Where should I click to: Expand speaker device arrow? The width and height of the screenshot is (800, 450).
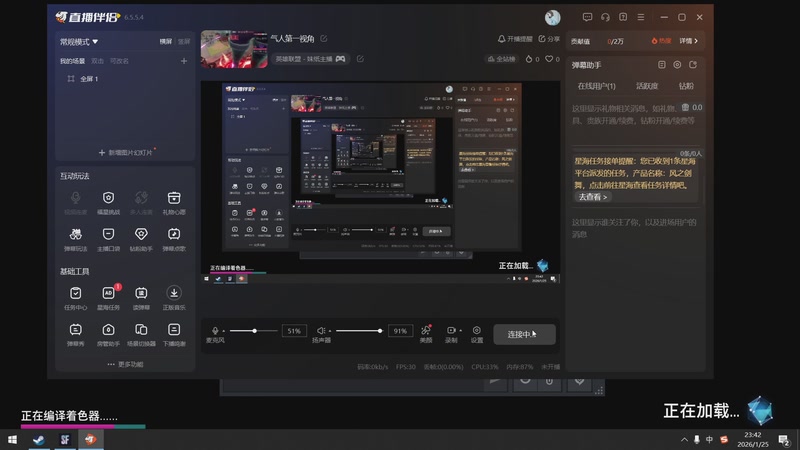(x=330, y=331)
